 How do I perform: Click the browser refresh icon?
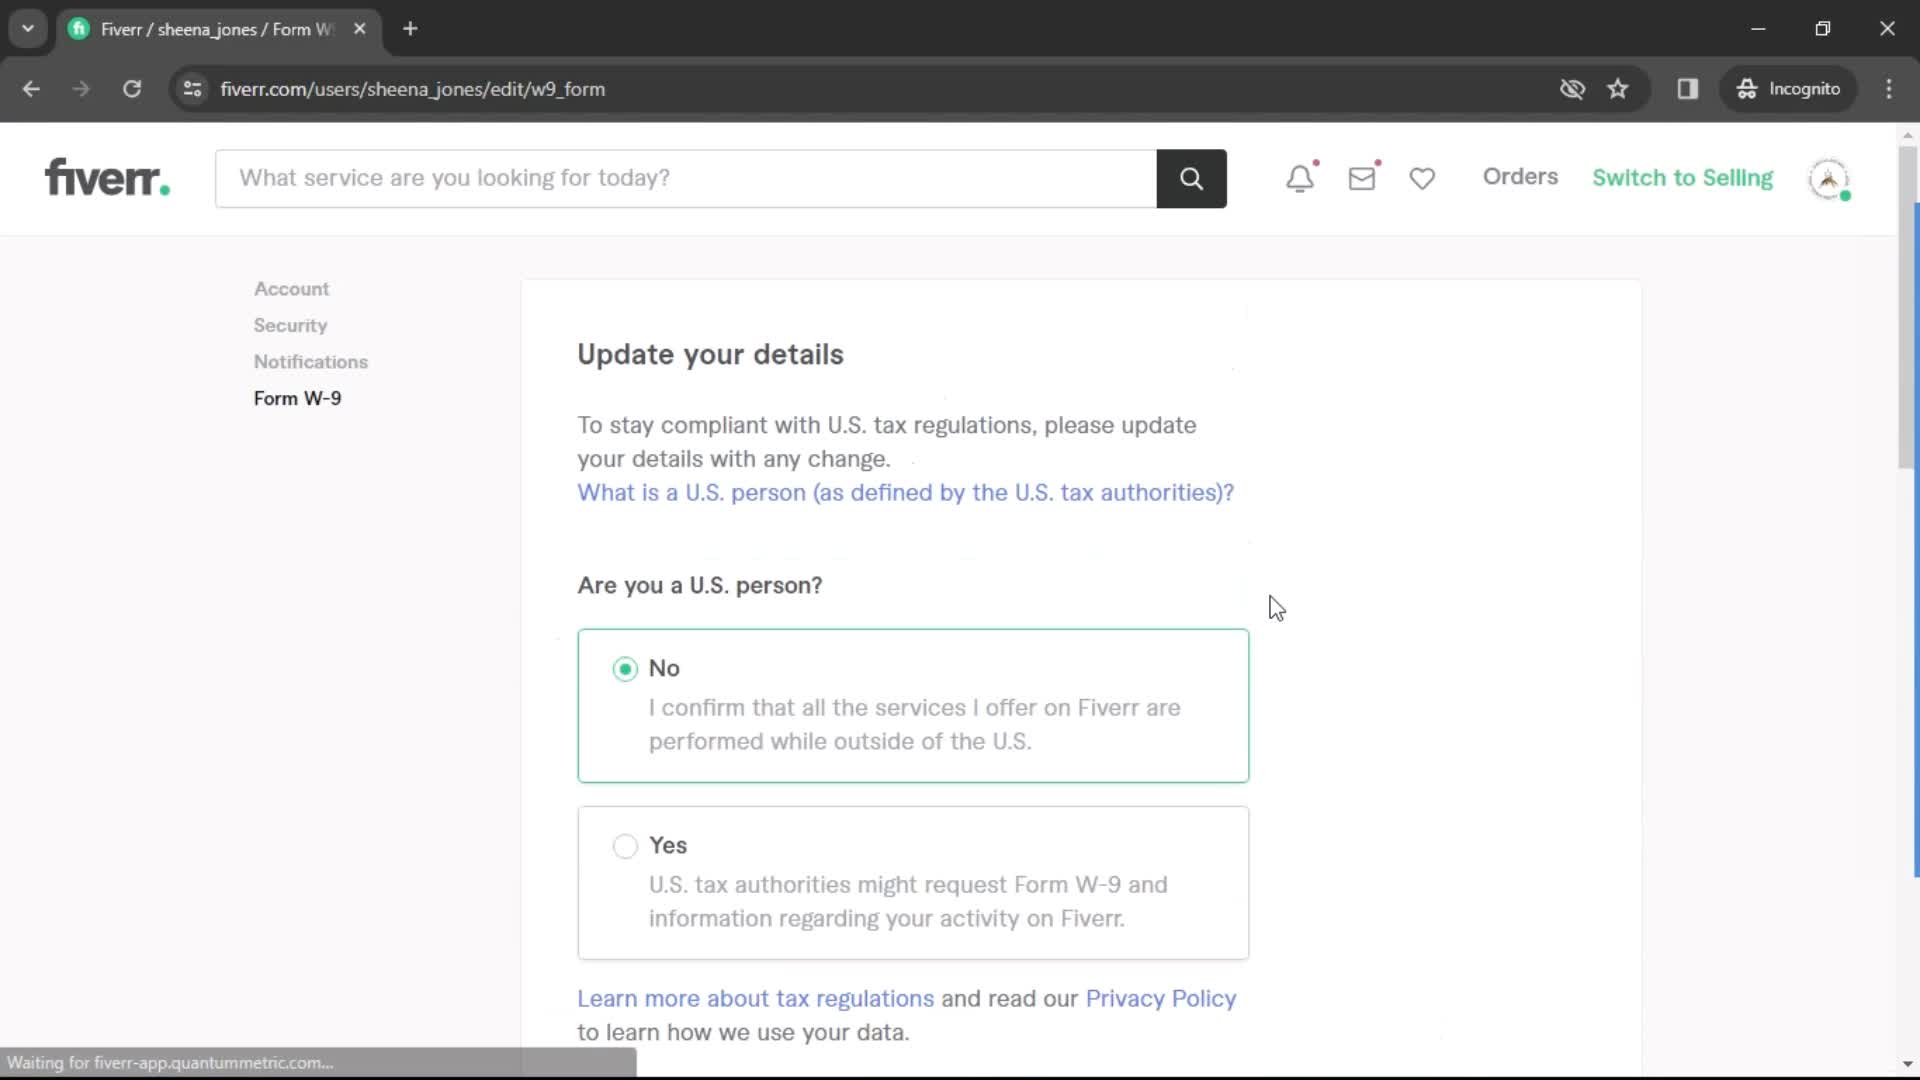pyautogui.click(x=132, y=88)
